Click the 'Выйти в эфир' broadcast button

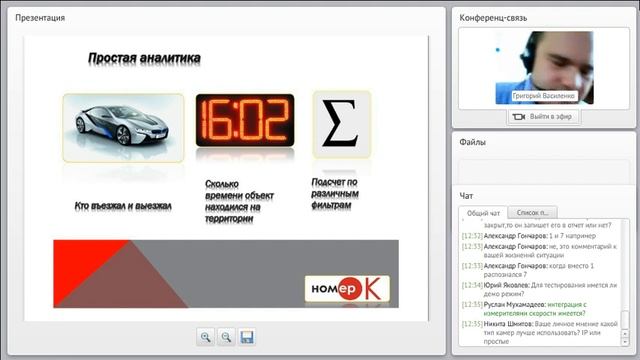(543, 117)
